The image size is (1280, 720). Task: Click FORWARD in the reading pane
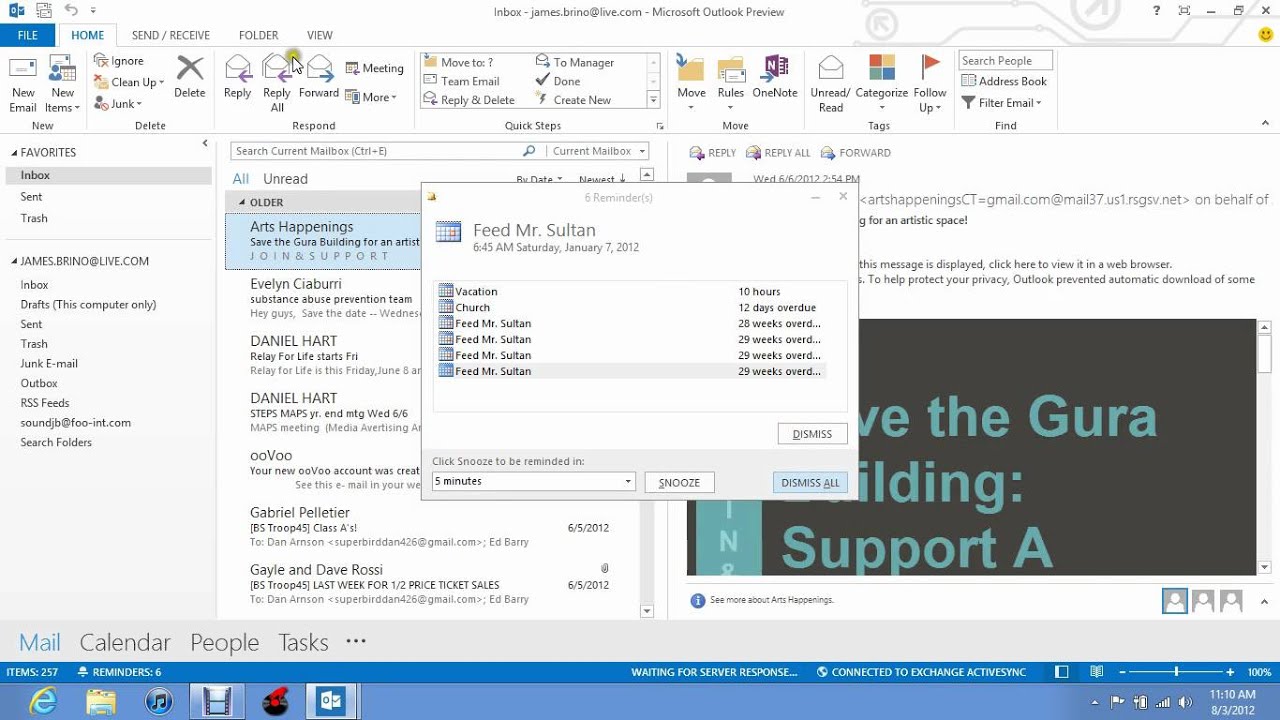coord(856,153)
